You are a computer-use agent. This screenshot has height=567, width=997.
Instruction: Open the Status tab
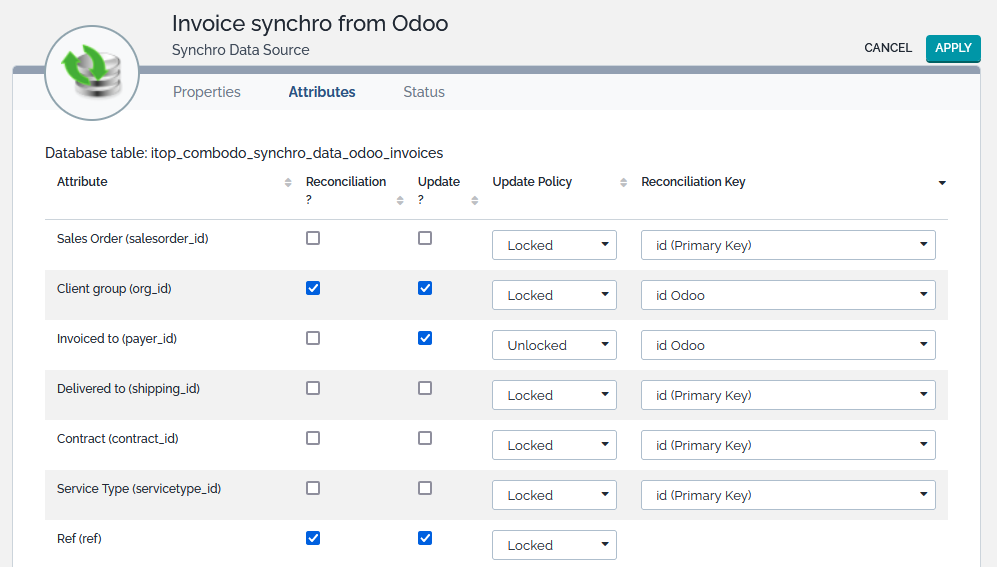(x=424, y=92)
